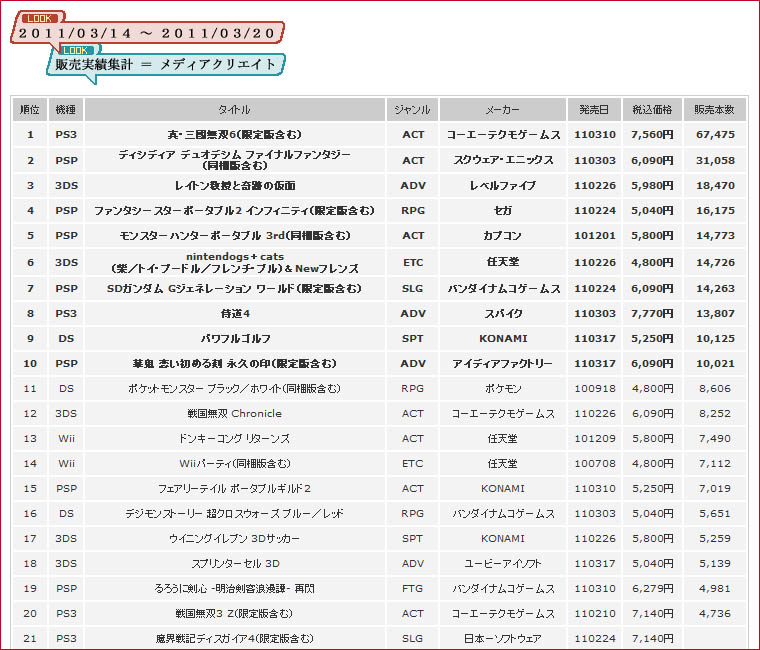The width and height of the screenshot is (760, 650).
Task: Click the red LOOK badge above the dates
Action: (x=39, y=18)
